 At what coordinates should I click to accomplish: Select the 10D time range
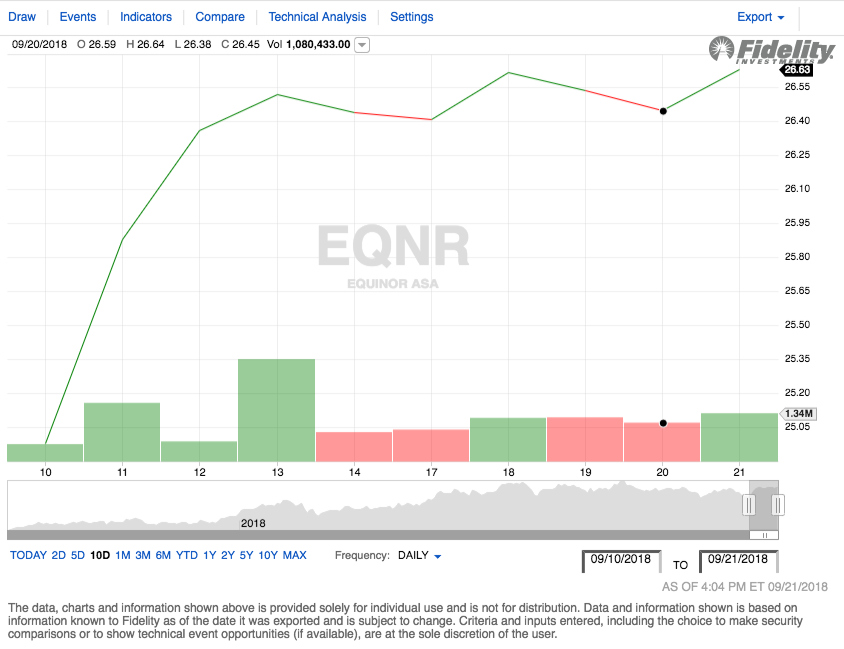click(100, 555)
